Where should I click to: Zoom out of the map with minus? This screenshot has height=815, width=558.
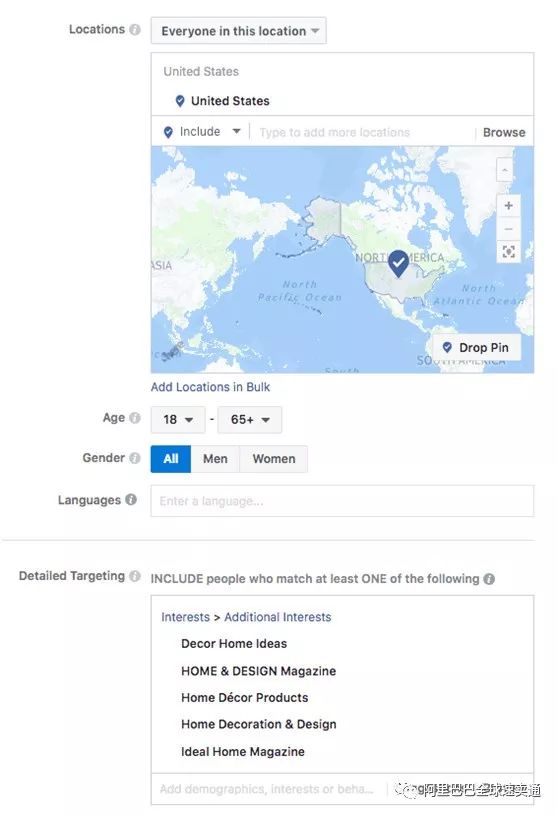pos(508,229)
